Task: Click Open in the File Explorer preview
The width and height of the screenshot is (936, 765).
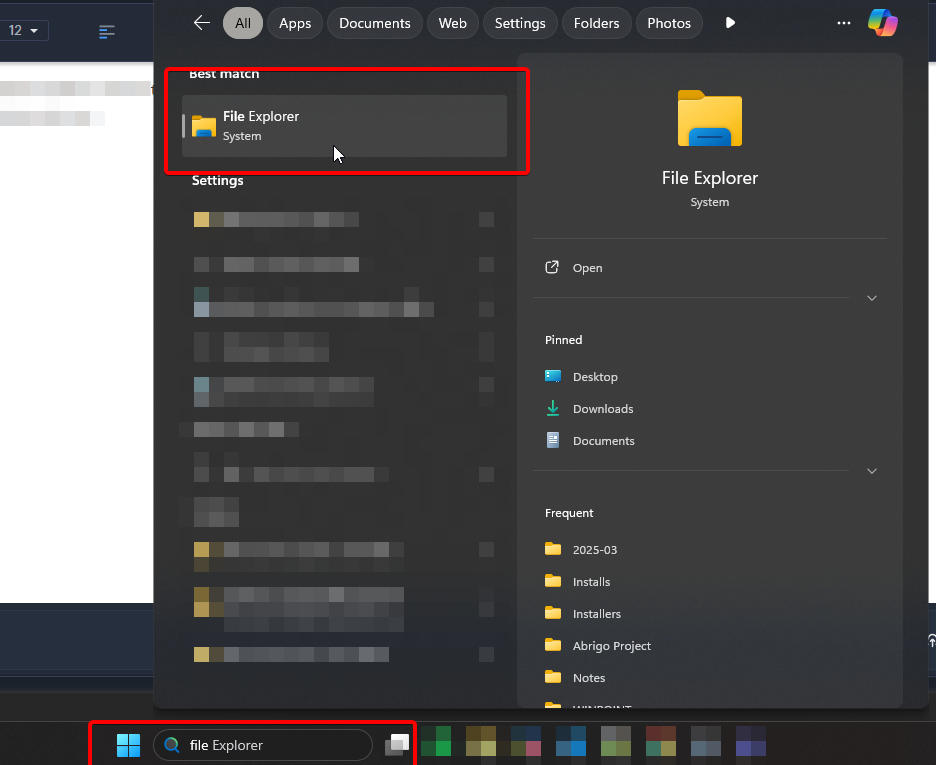Action: tap(587, 268)
